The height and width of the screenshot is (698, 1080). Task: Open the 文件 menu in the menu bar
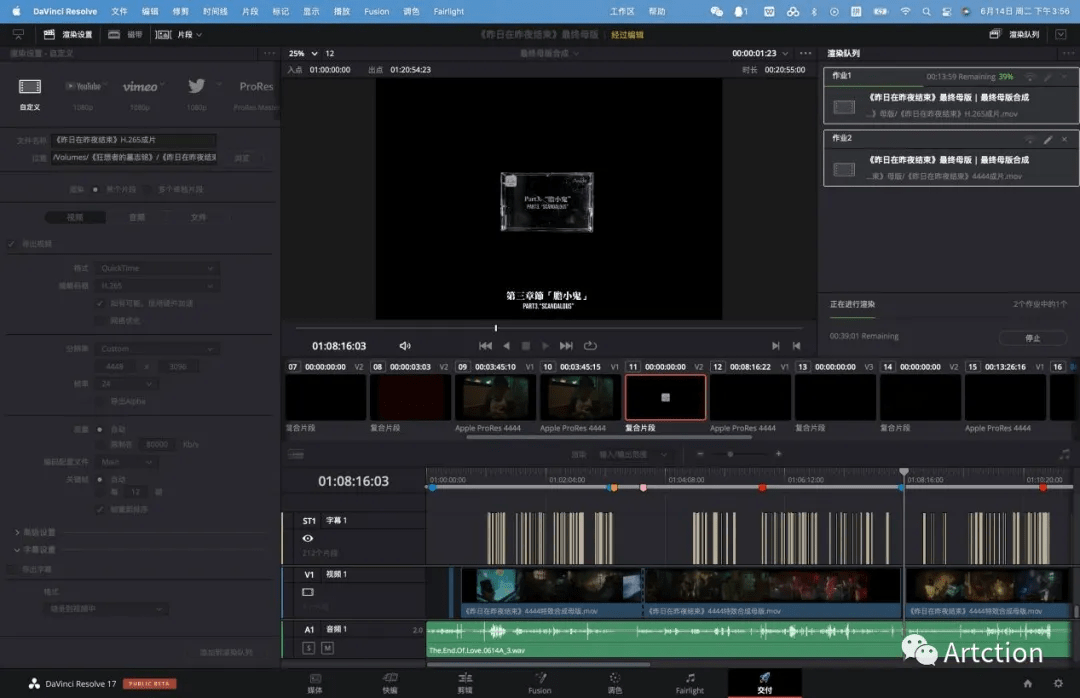click(119, 11)
